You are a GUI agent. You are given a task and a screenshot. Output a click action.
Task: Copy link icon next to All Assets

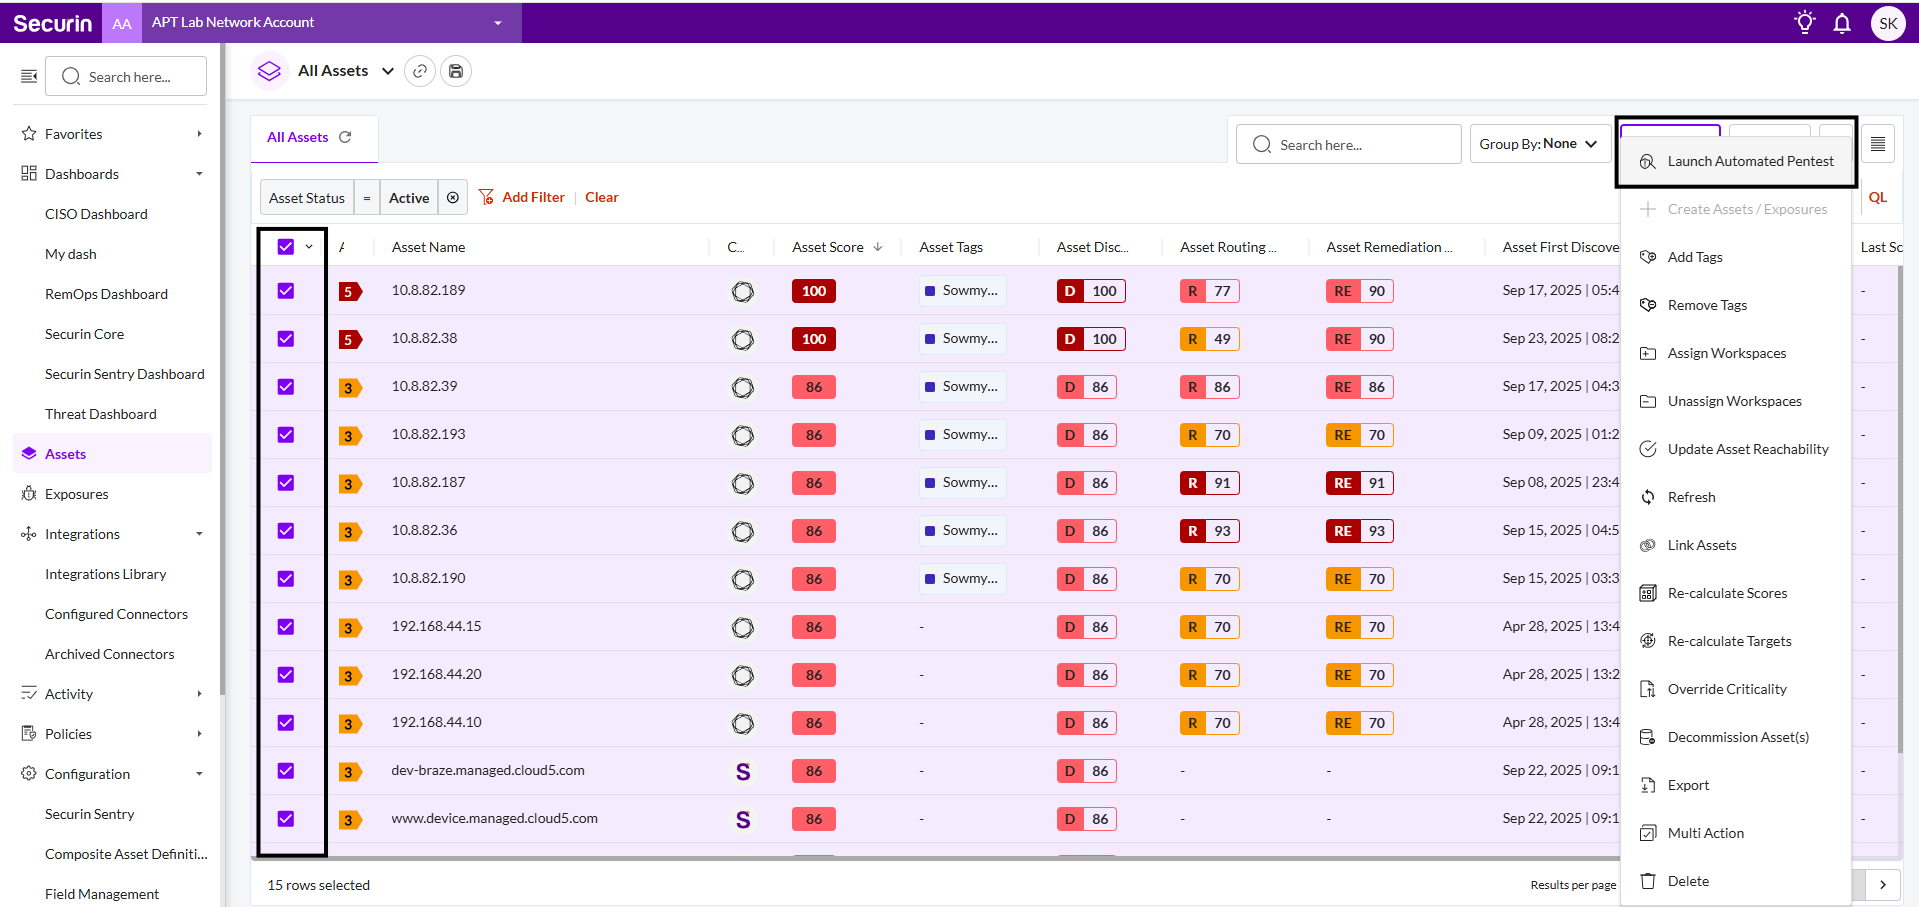tap(420, 71)
